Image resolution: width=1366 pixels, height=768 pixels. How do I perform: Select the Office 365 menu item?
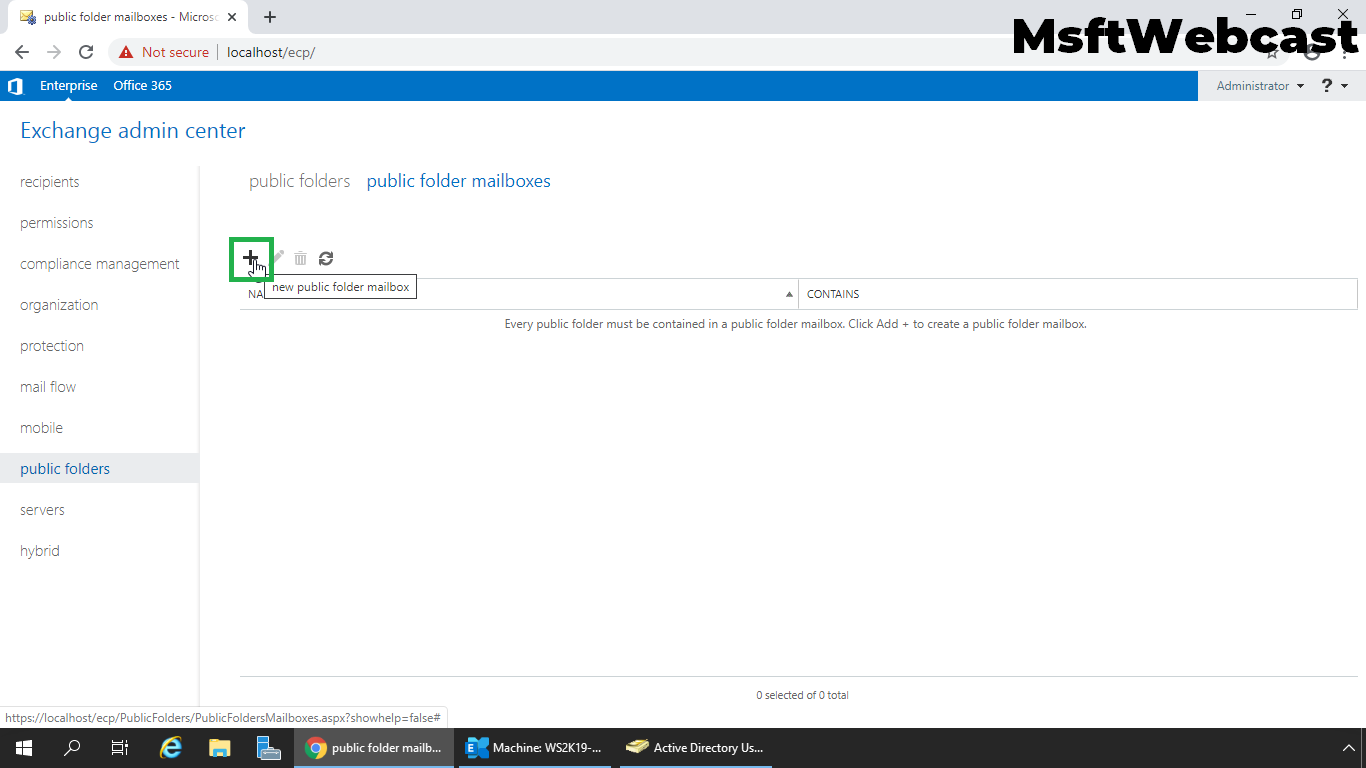click(x=142, y=86)
